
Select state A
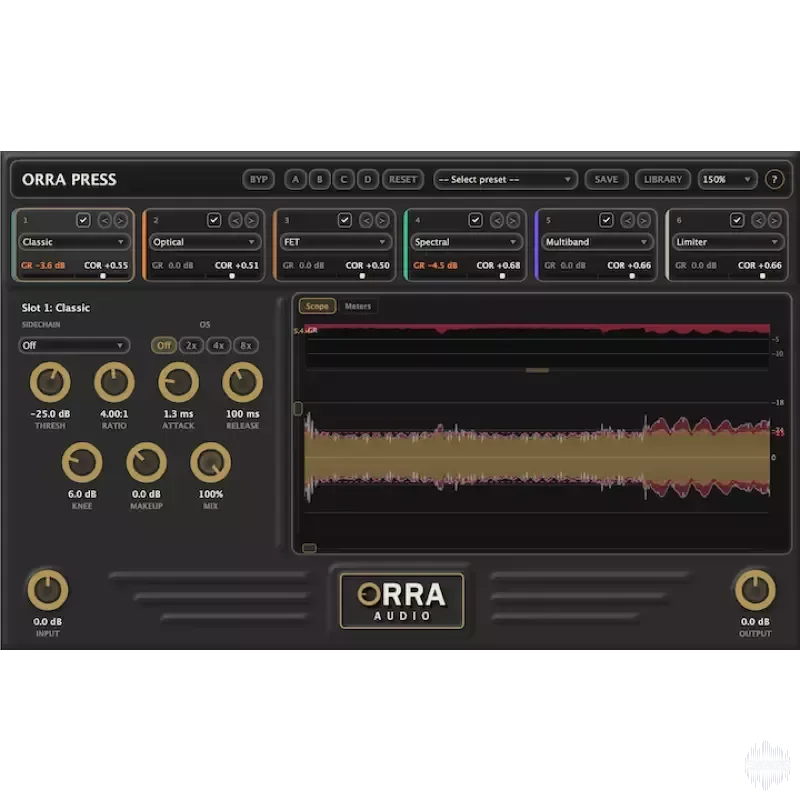click(295, 180)
